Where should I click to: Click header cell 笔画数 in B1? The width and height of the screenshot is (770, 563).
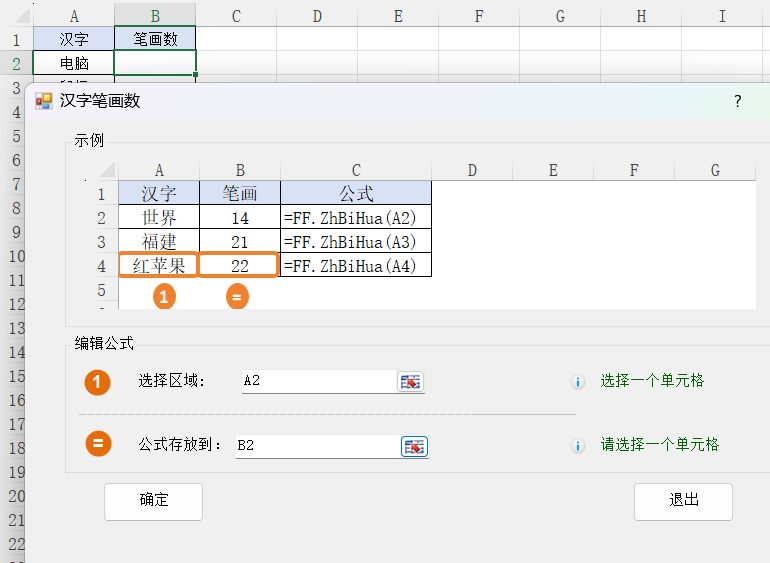[x=155, y=40]
